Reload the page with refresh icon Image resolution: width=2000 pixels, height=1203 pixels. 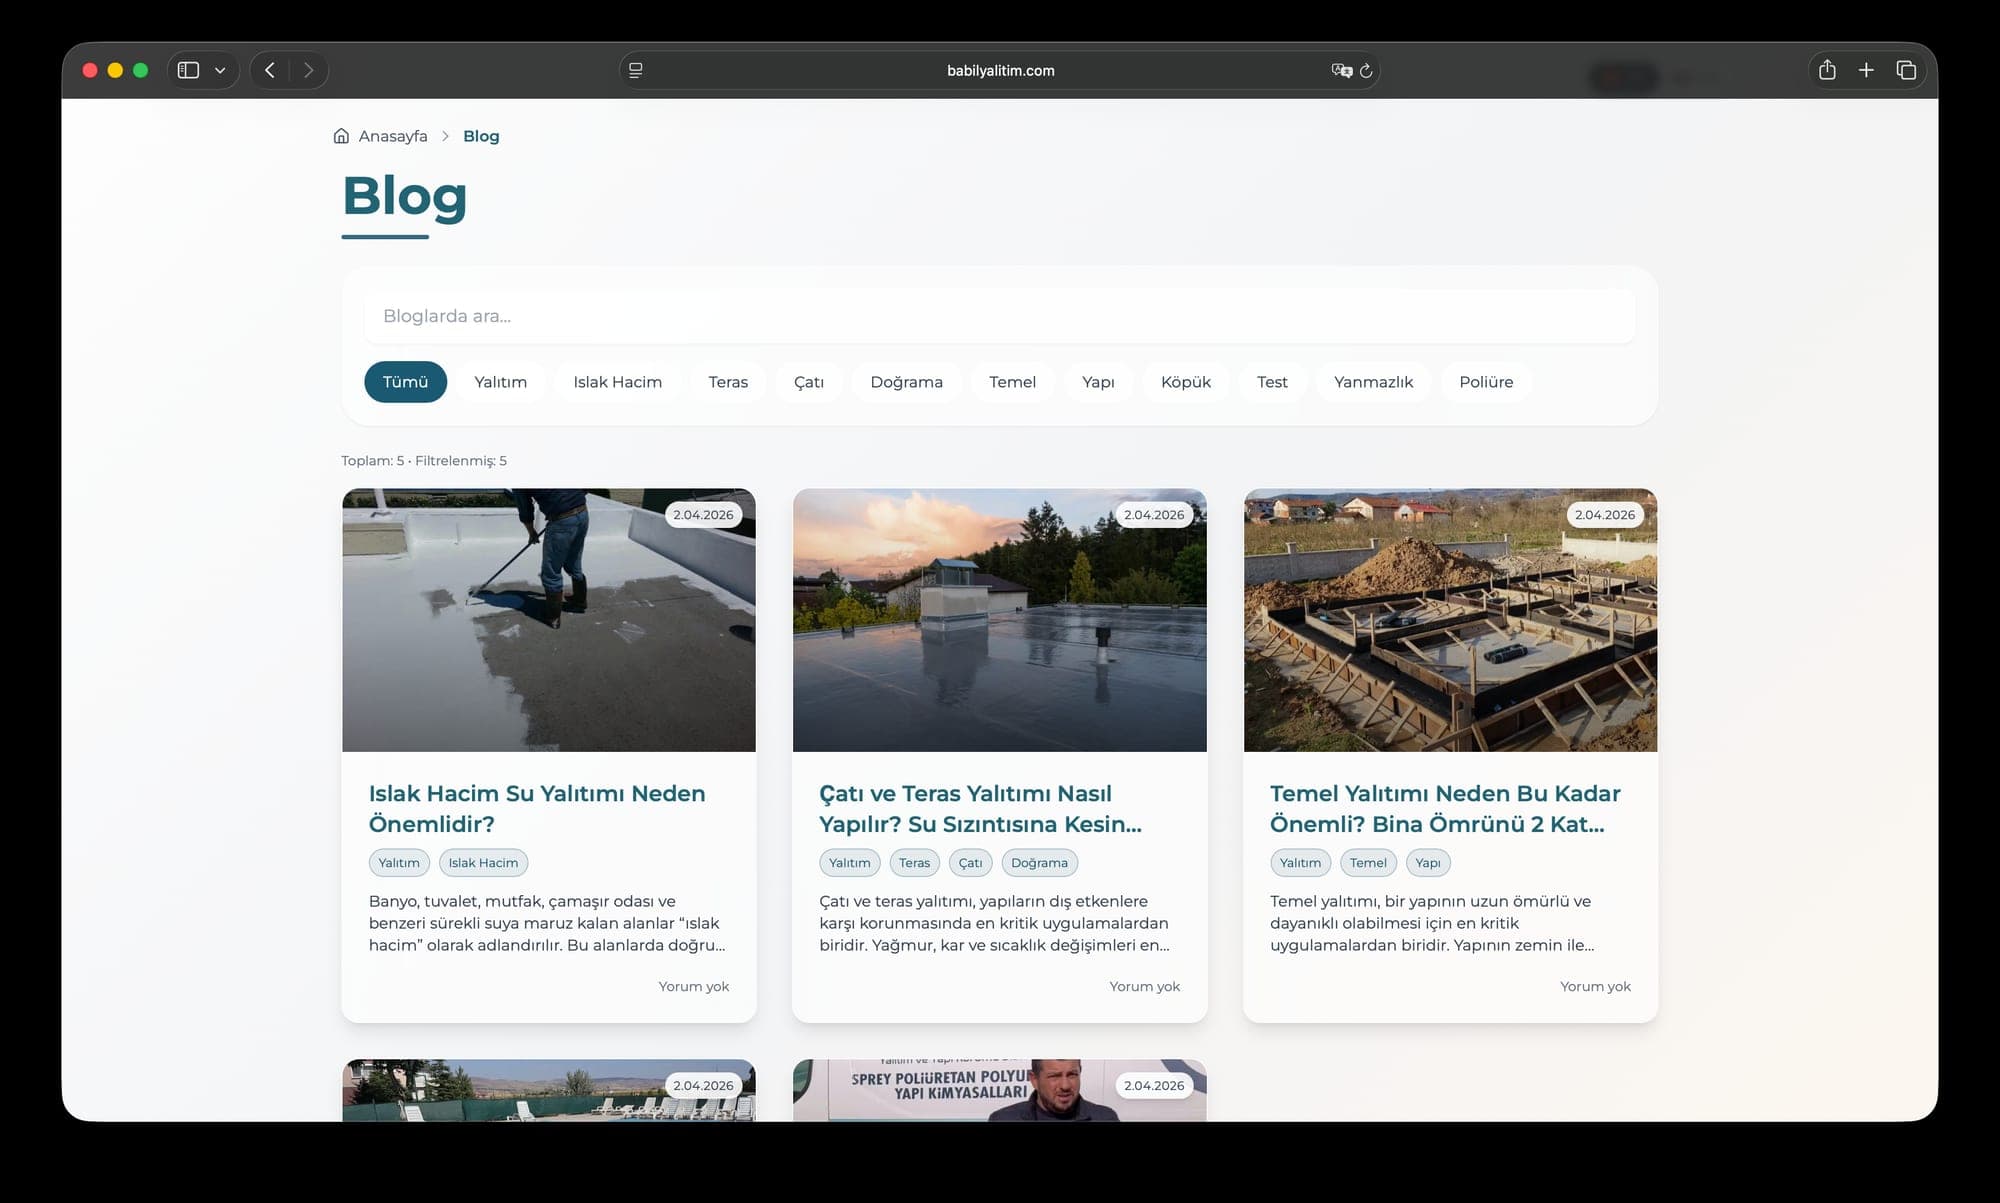pos(1366,70)
